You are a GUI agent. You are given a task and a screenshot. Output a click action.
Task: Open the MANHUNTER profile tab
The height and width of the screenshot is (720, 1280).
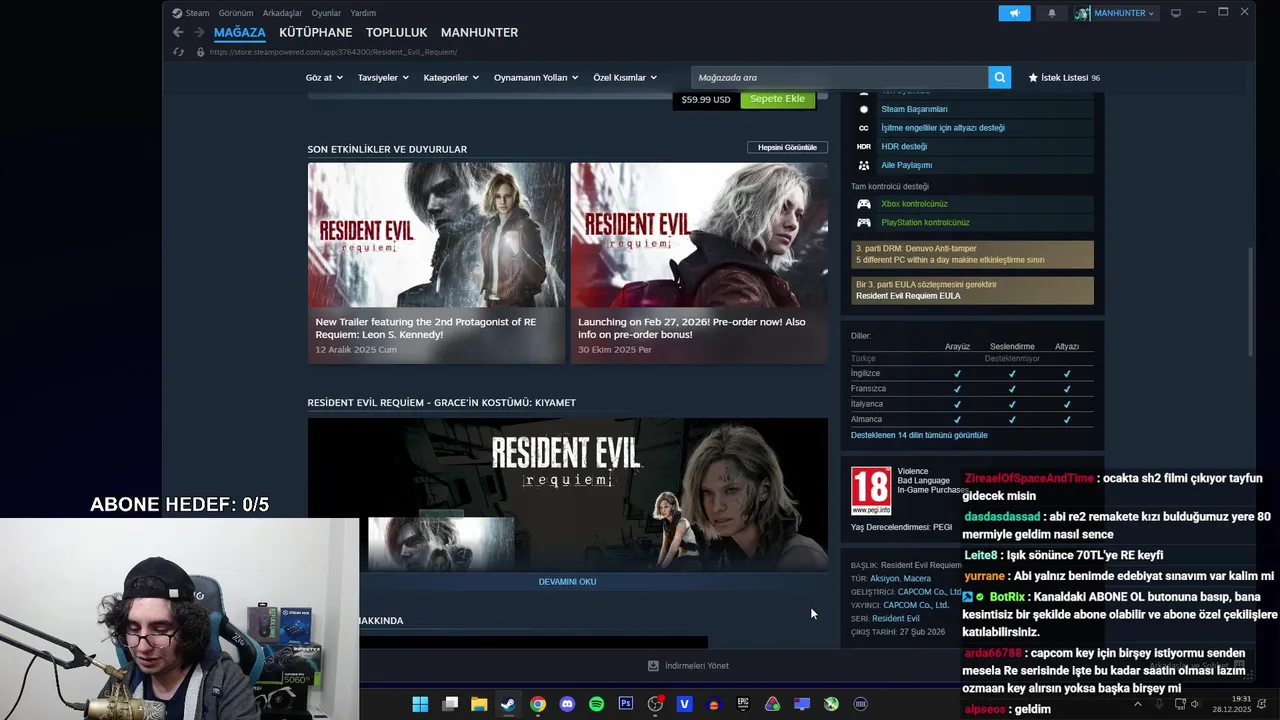[479, 32]
